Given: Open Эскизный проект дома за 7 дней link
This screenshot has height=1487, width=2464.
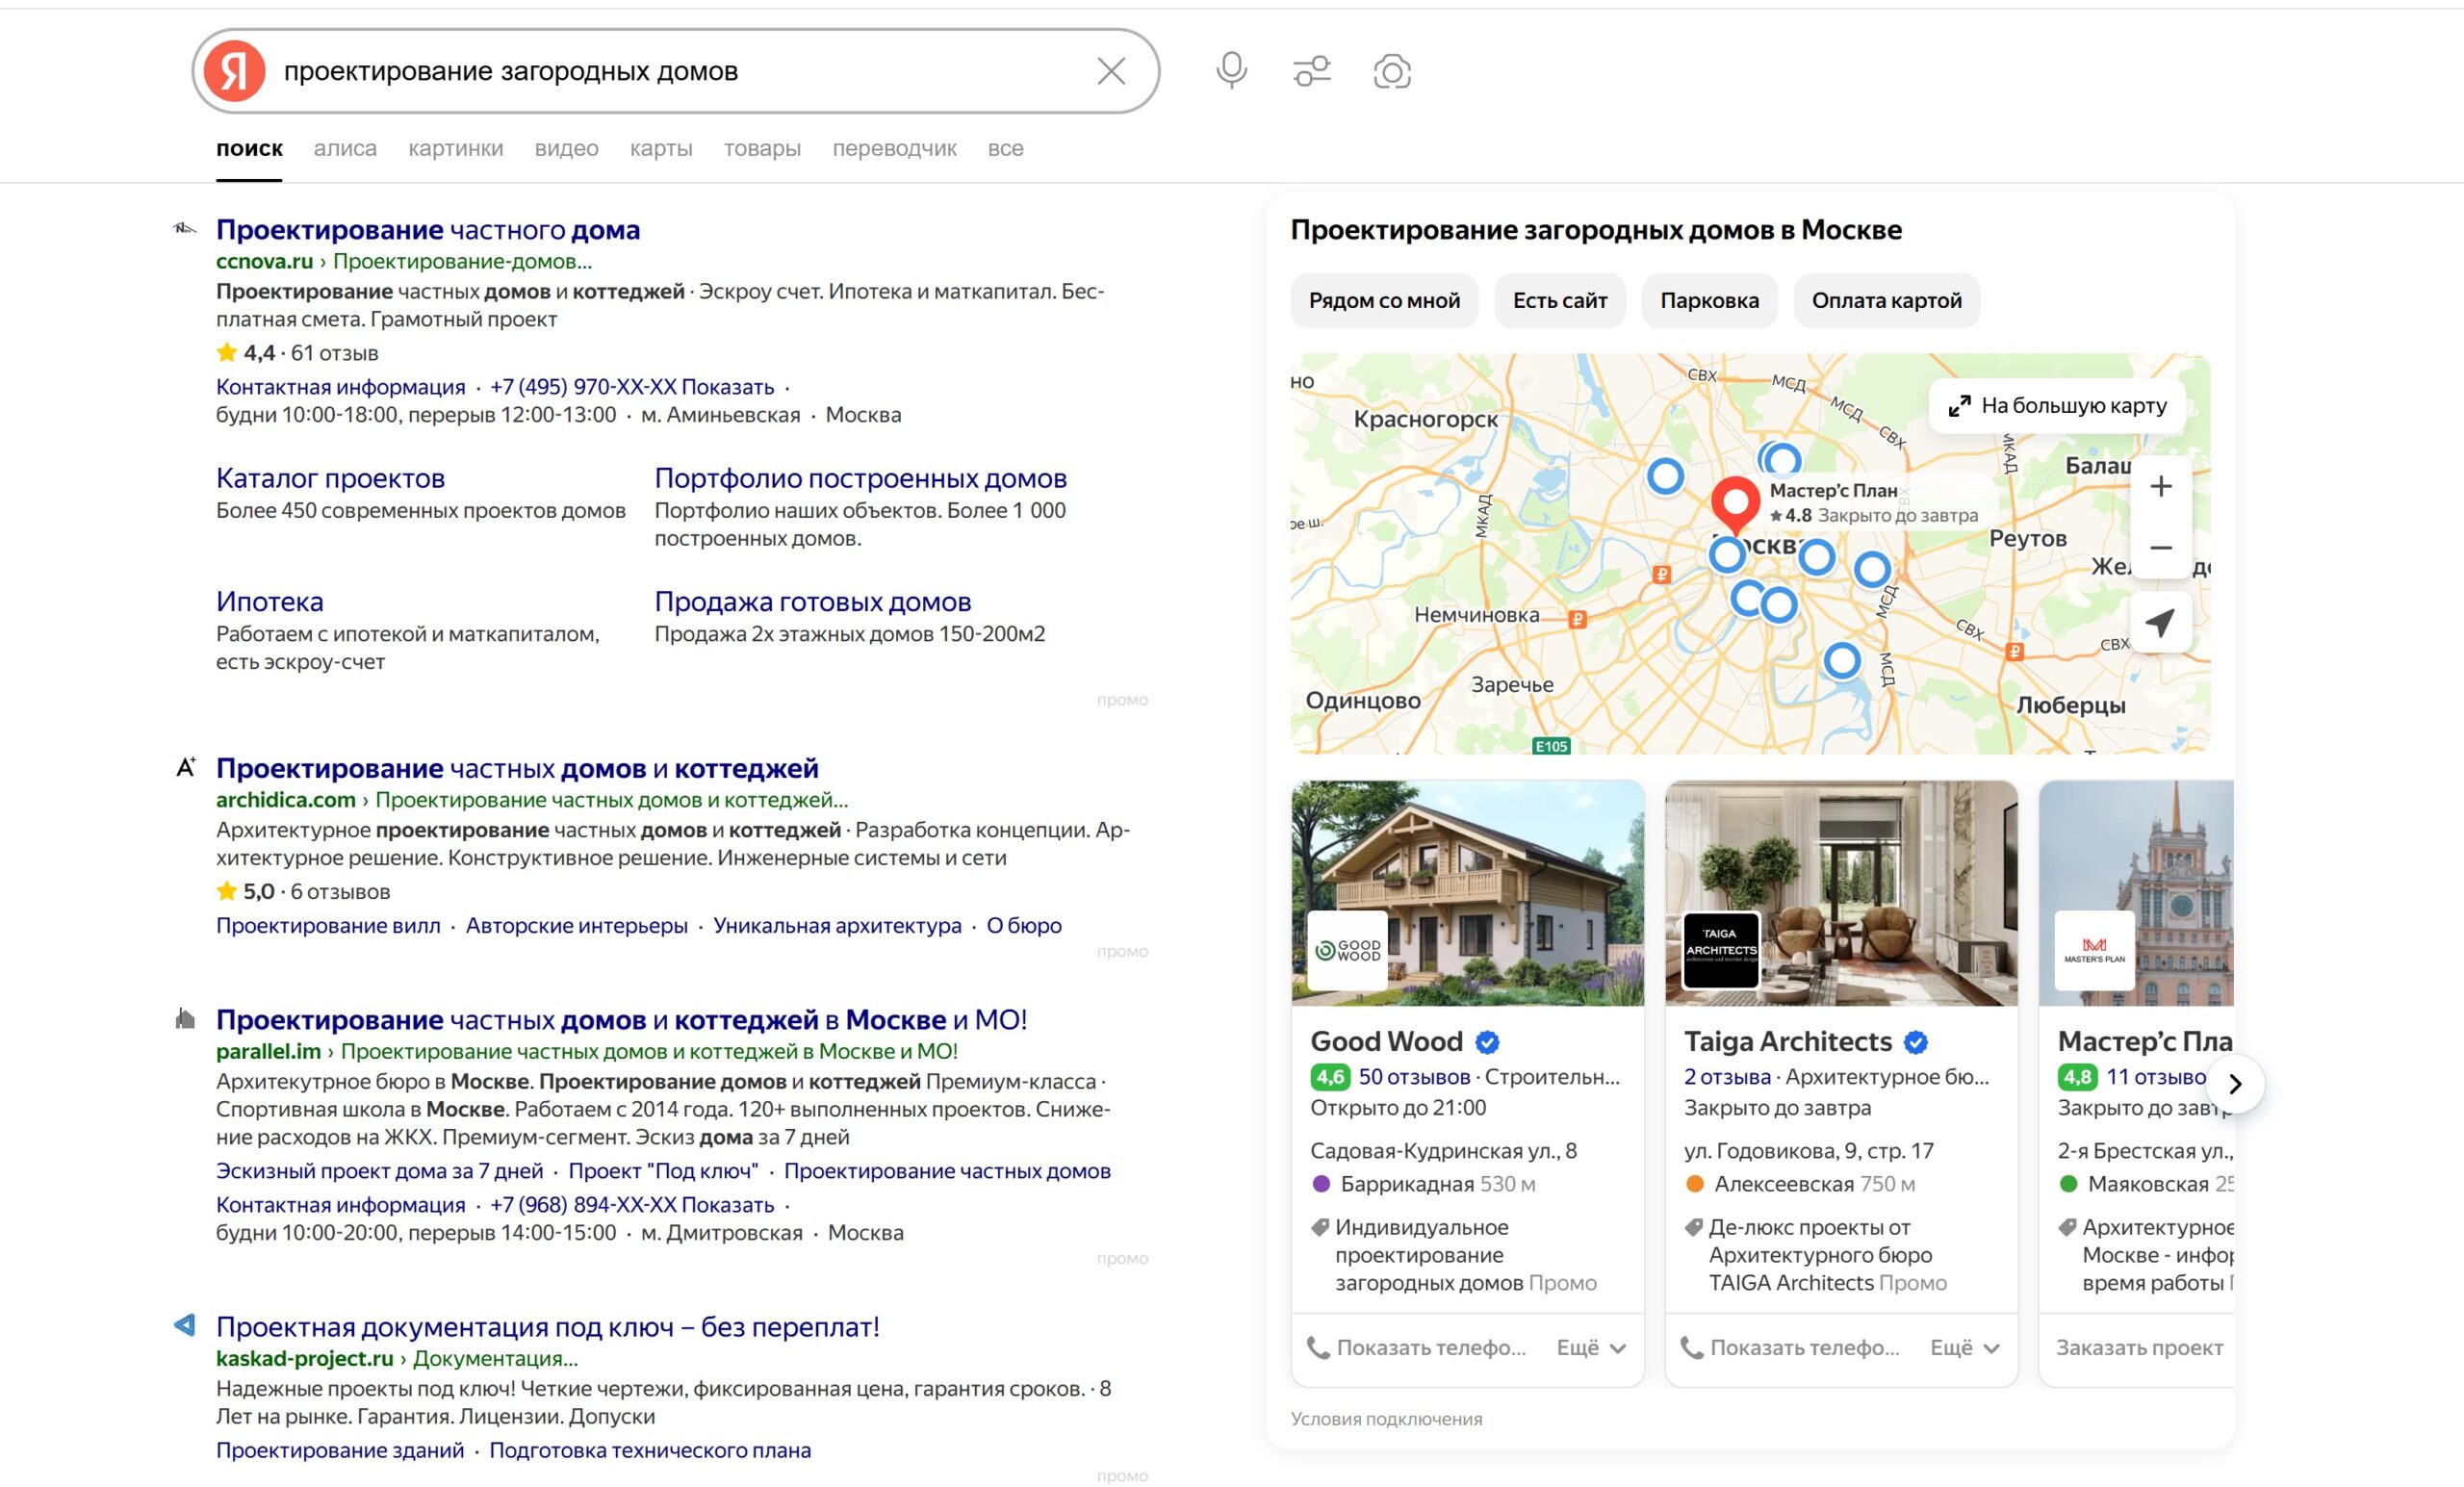Looking at the screenshot, I should click(x=379, y=1171).
